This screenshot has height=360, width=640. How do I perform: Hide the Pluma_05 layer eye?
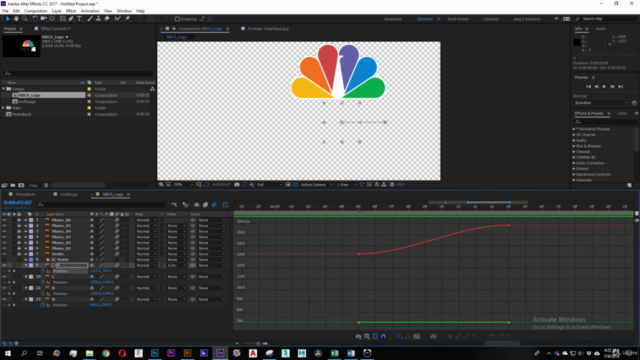point(4,226)
